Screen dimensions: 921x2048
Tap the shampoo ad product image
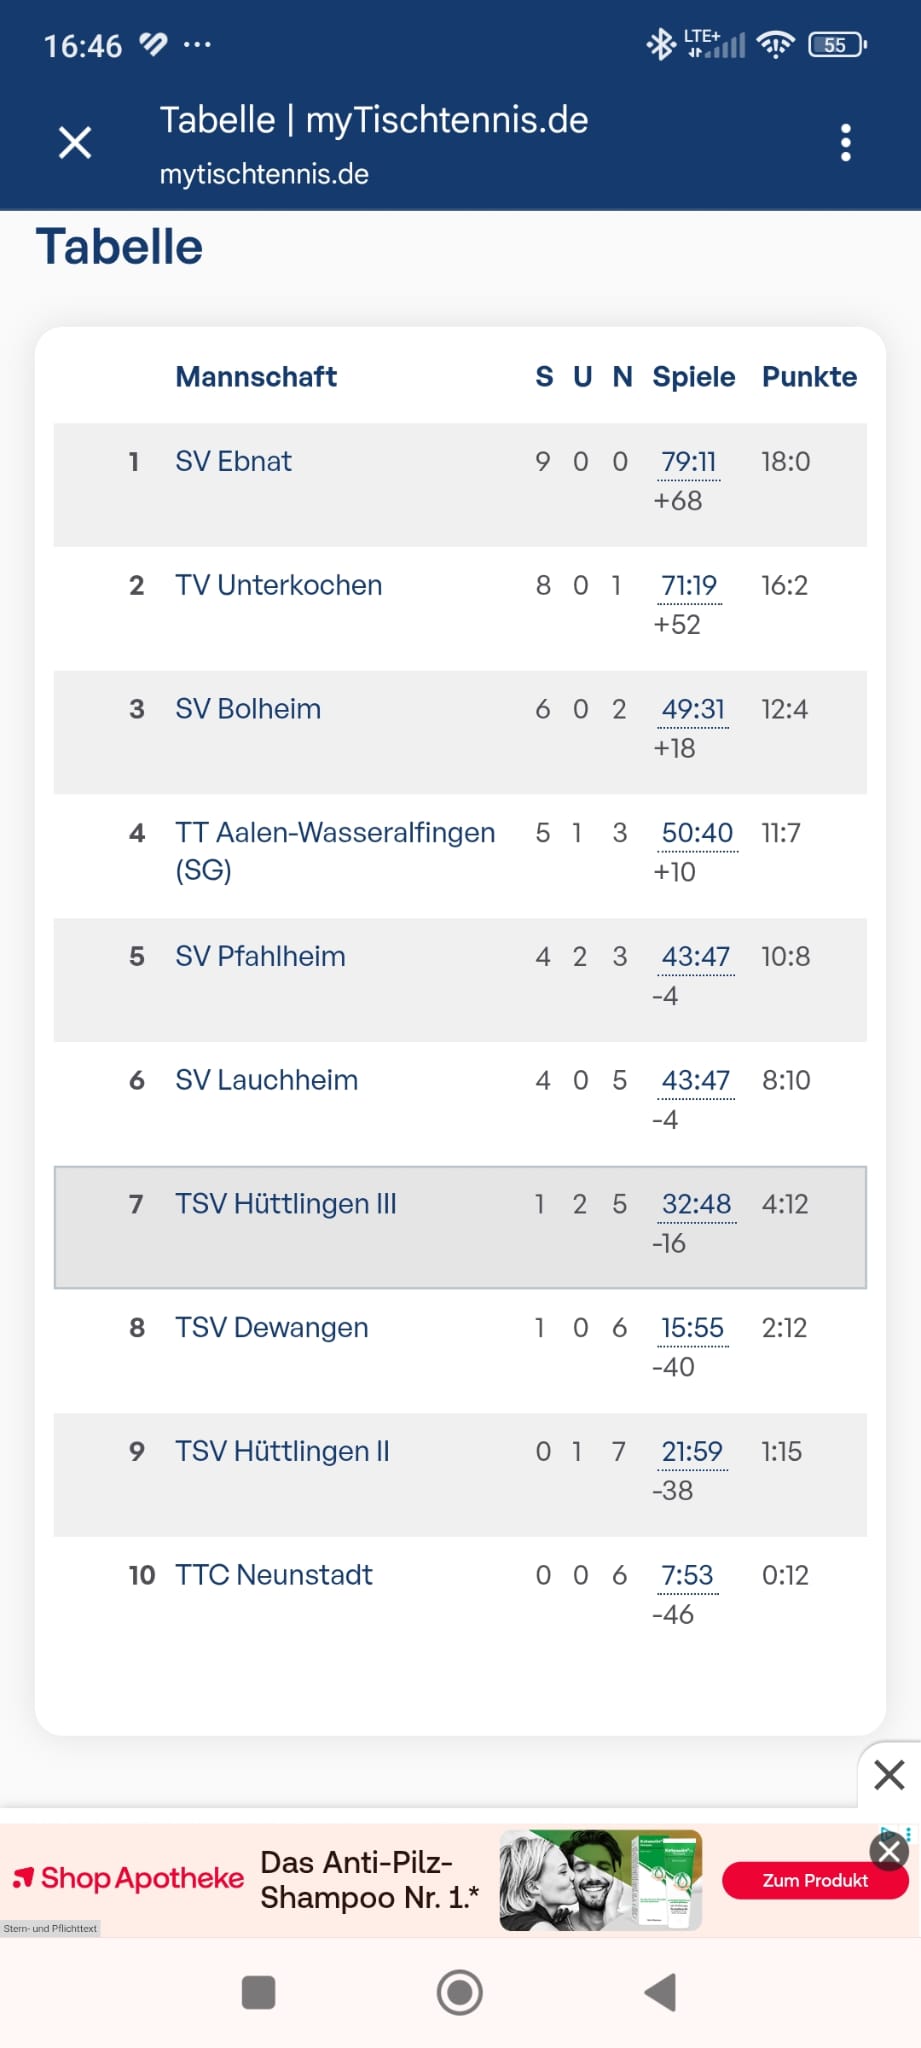600,1880
